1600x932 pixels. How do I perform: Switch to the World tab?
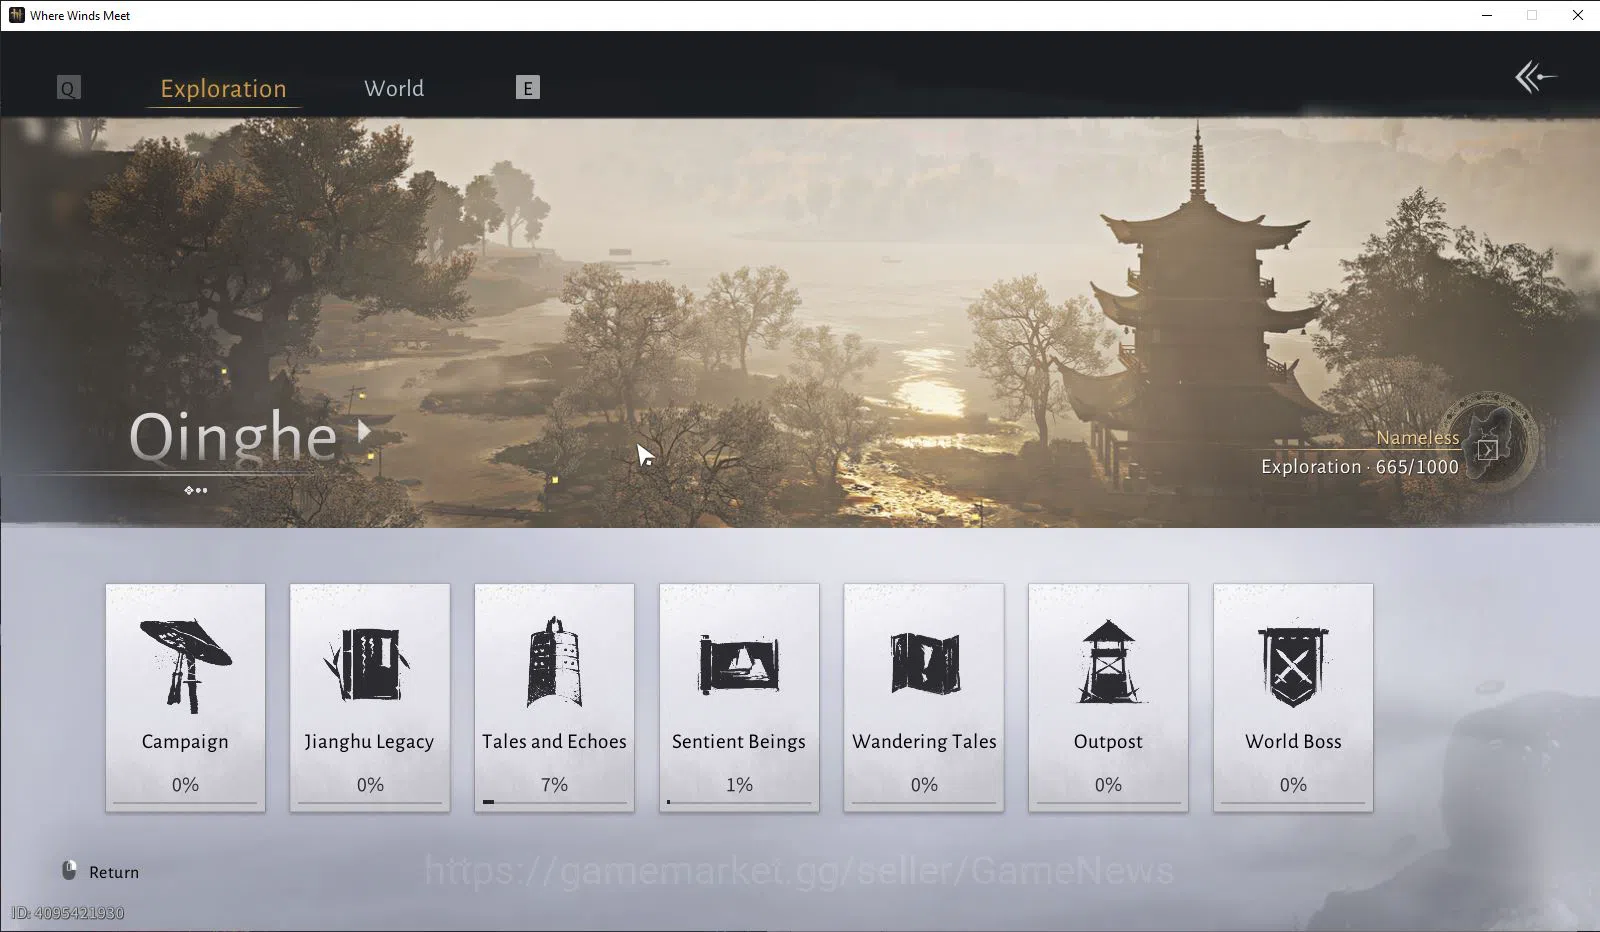pyautogui.click(x=394, y=88)
